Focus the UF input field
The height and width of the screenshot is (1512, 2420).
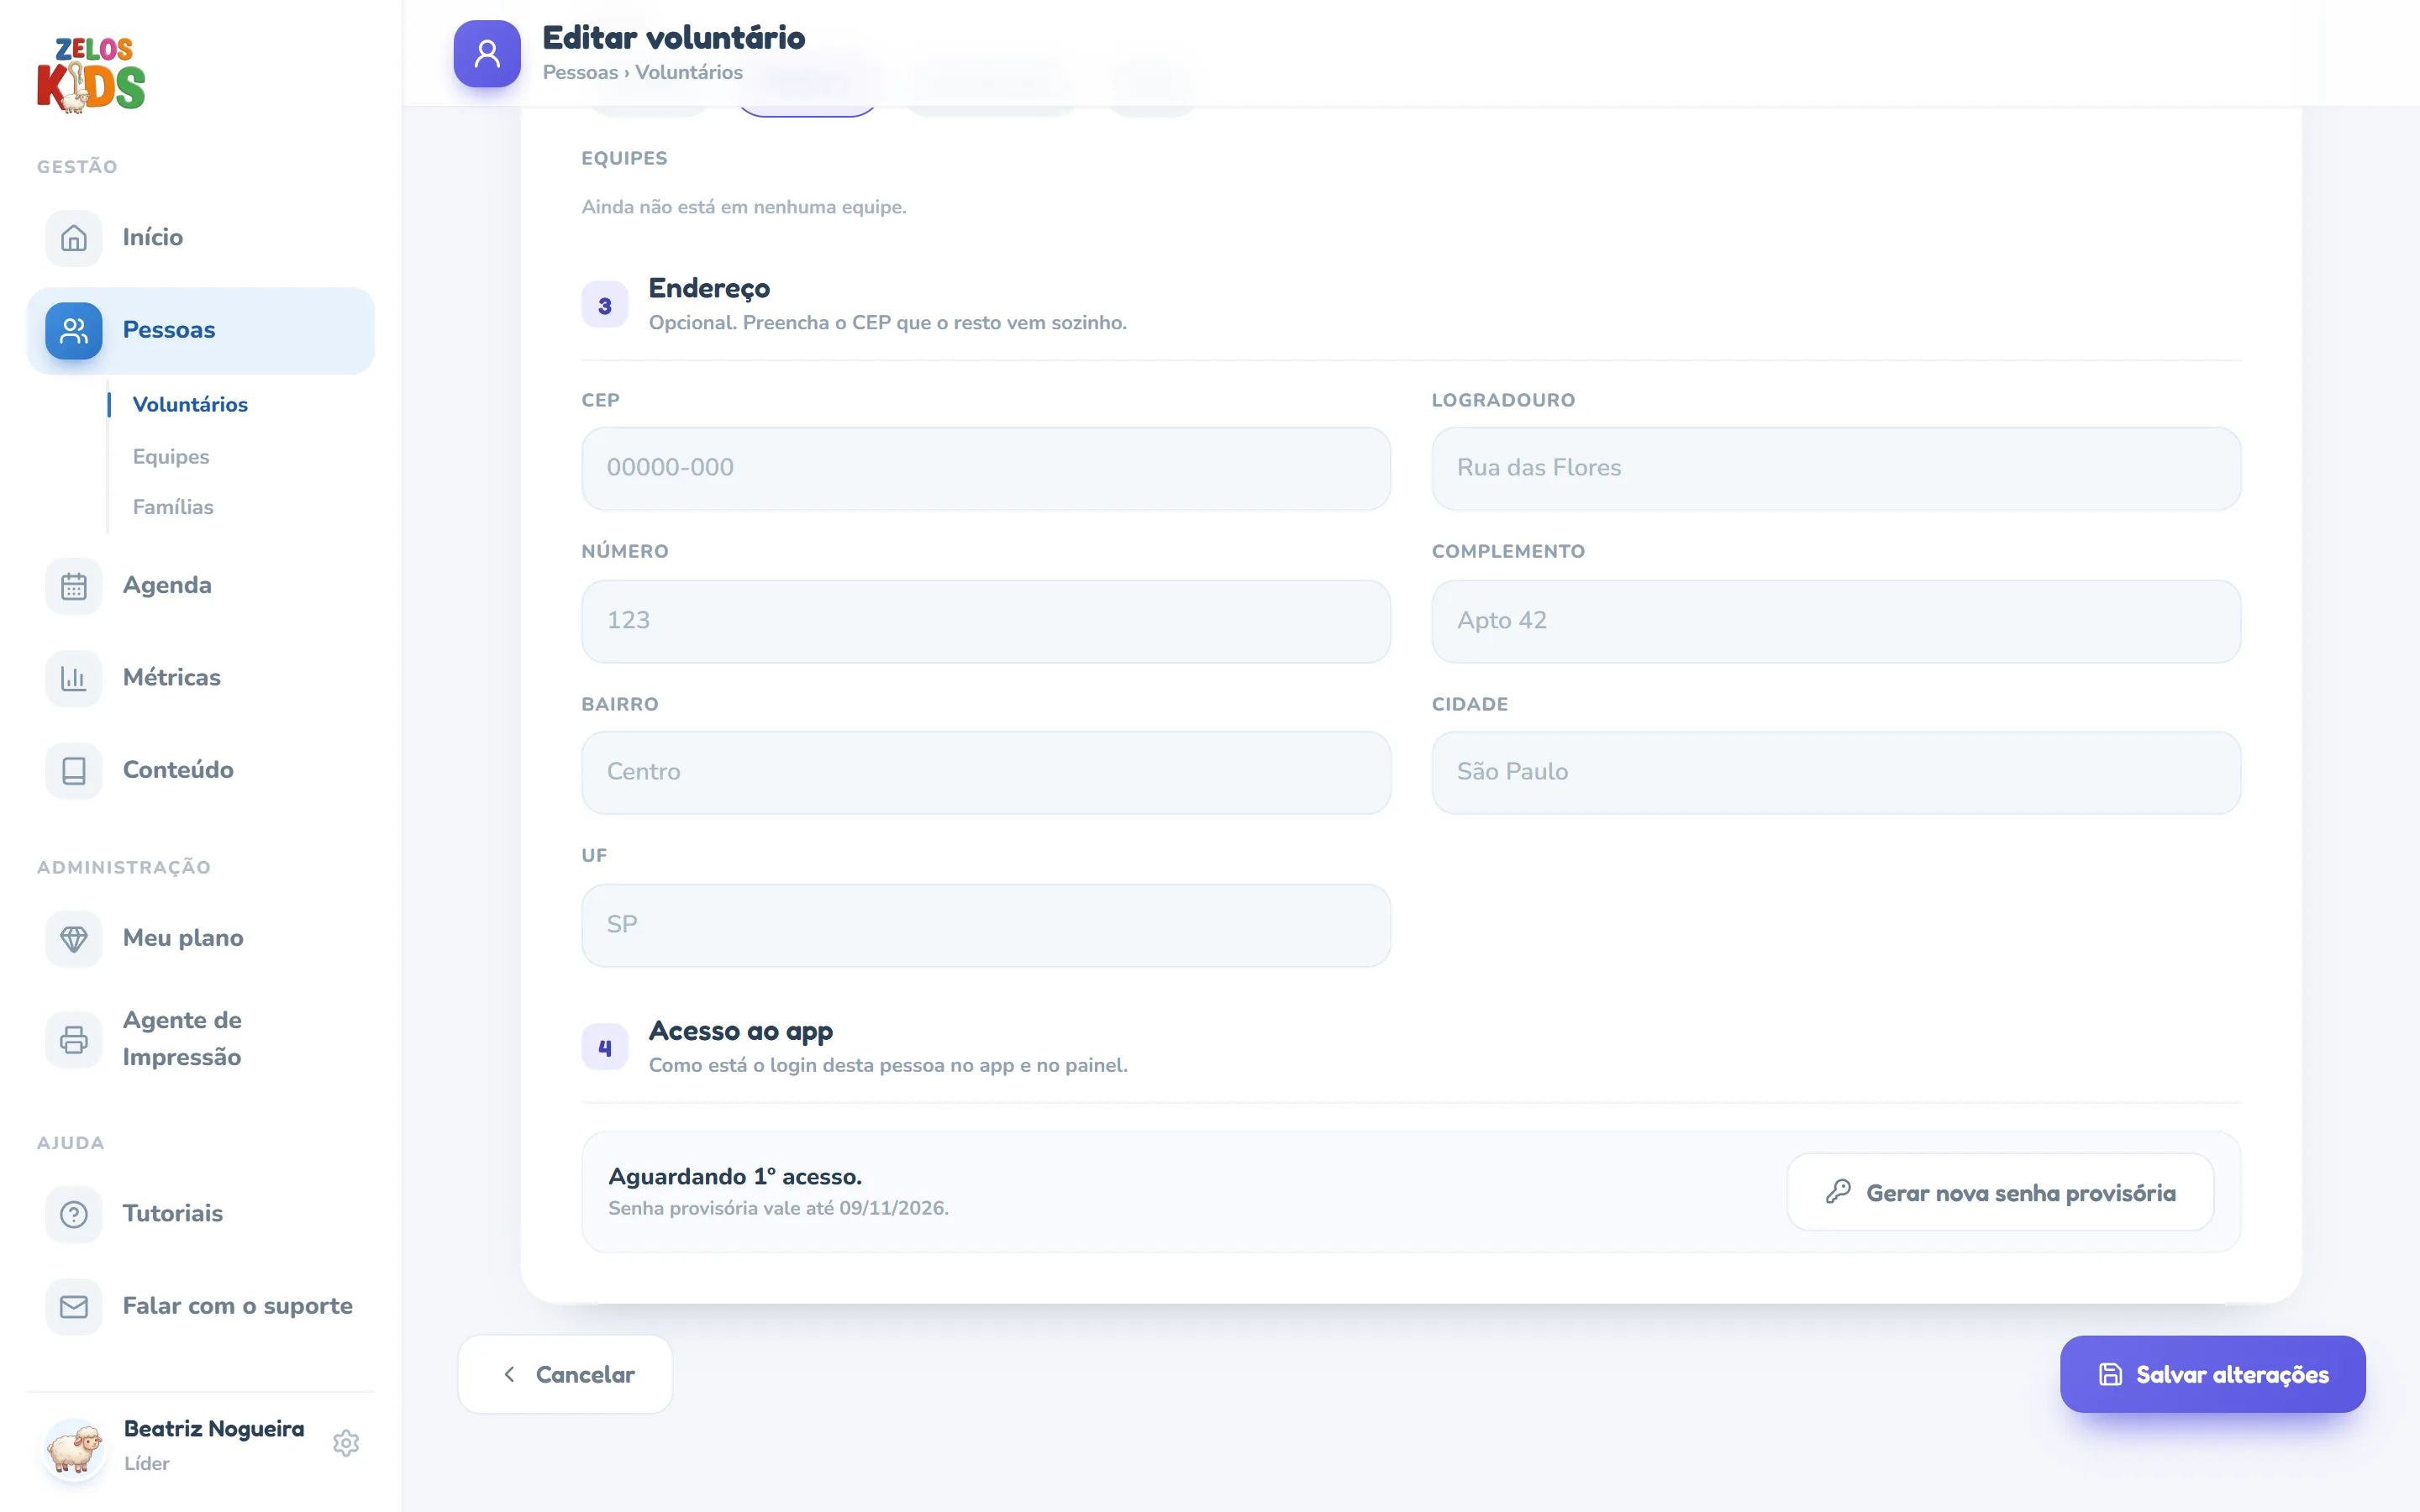[x=986, y=925]
